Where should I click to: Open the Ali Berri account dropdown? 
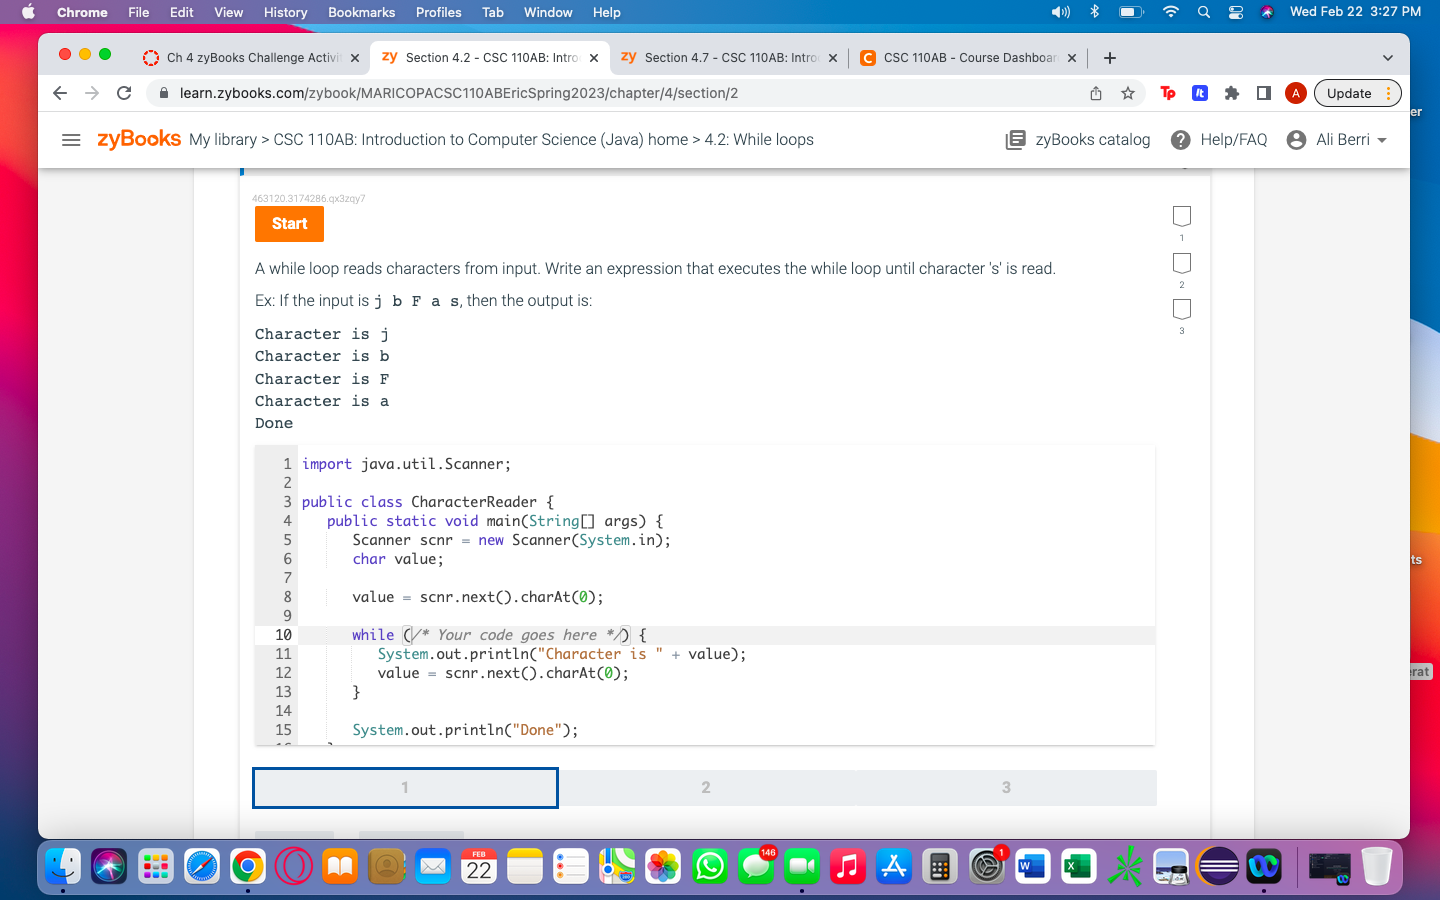click(x=1337, y=140)
